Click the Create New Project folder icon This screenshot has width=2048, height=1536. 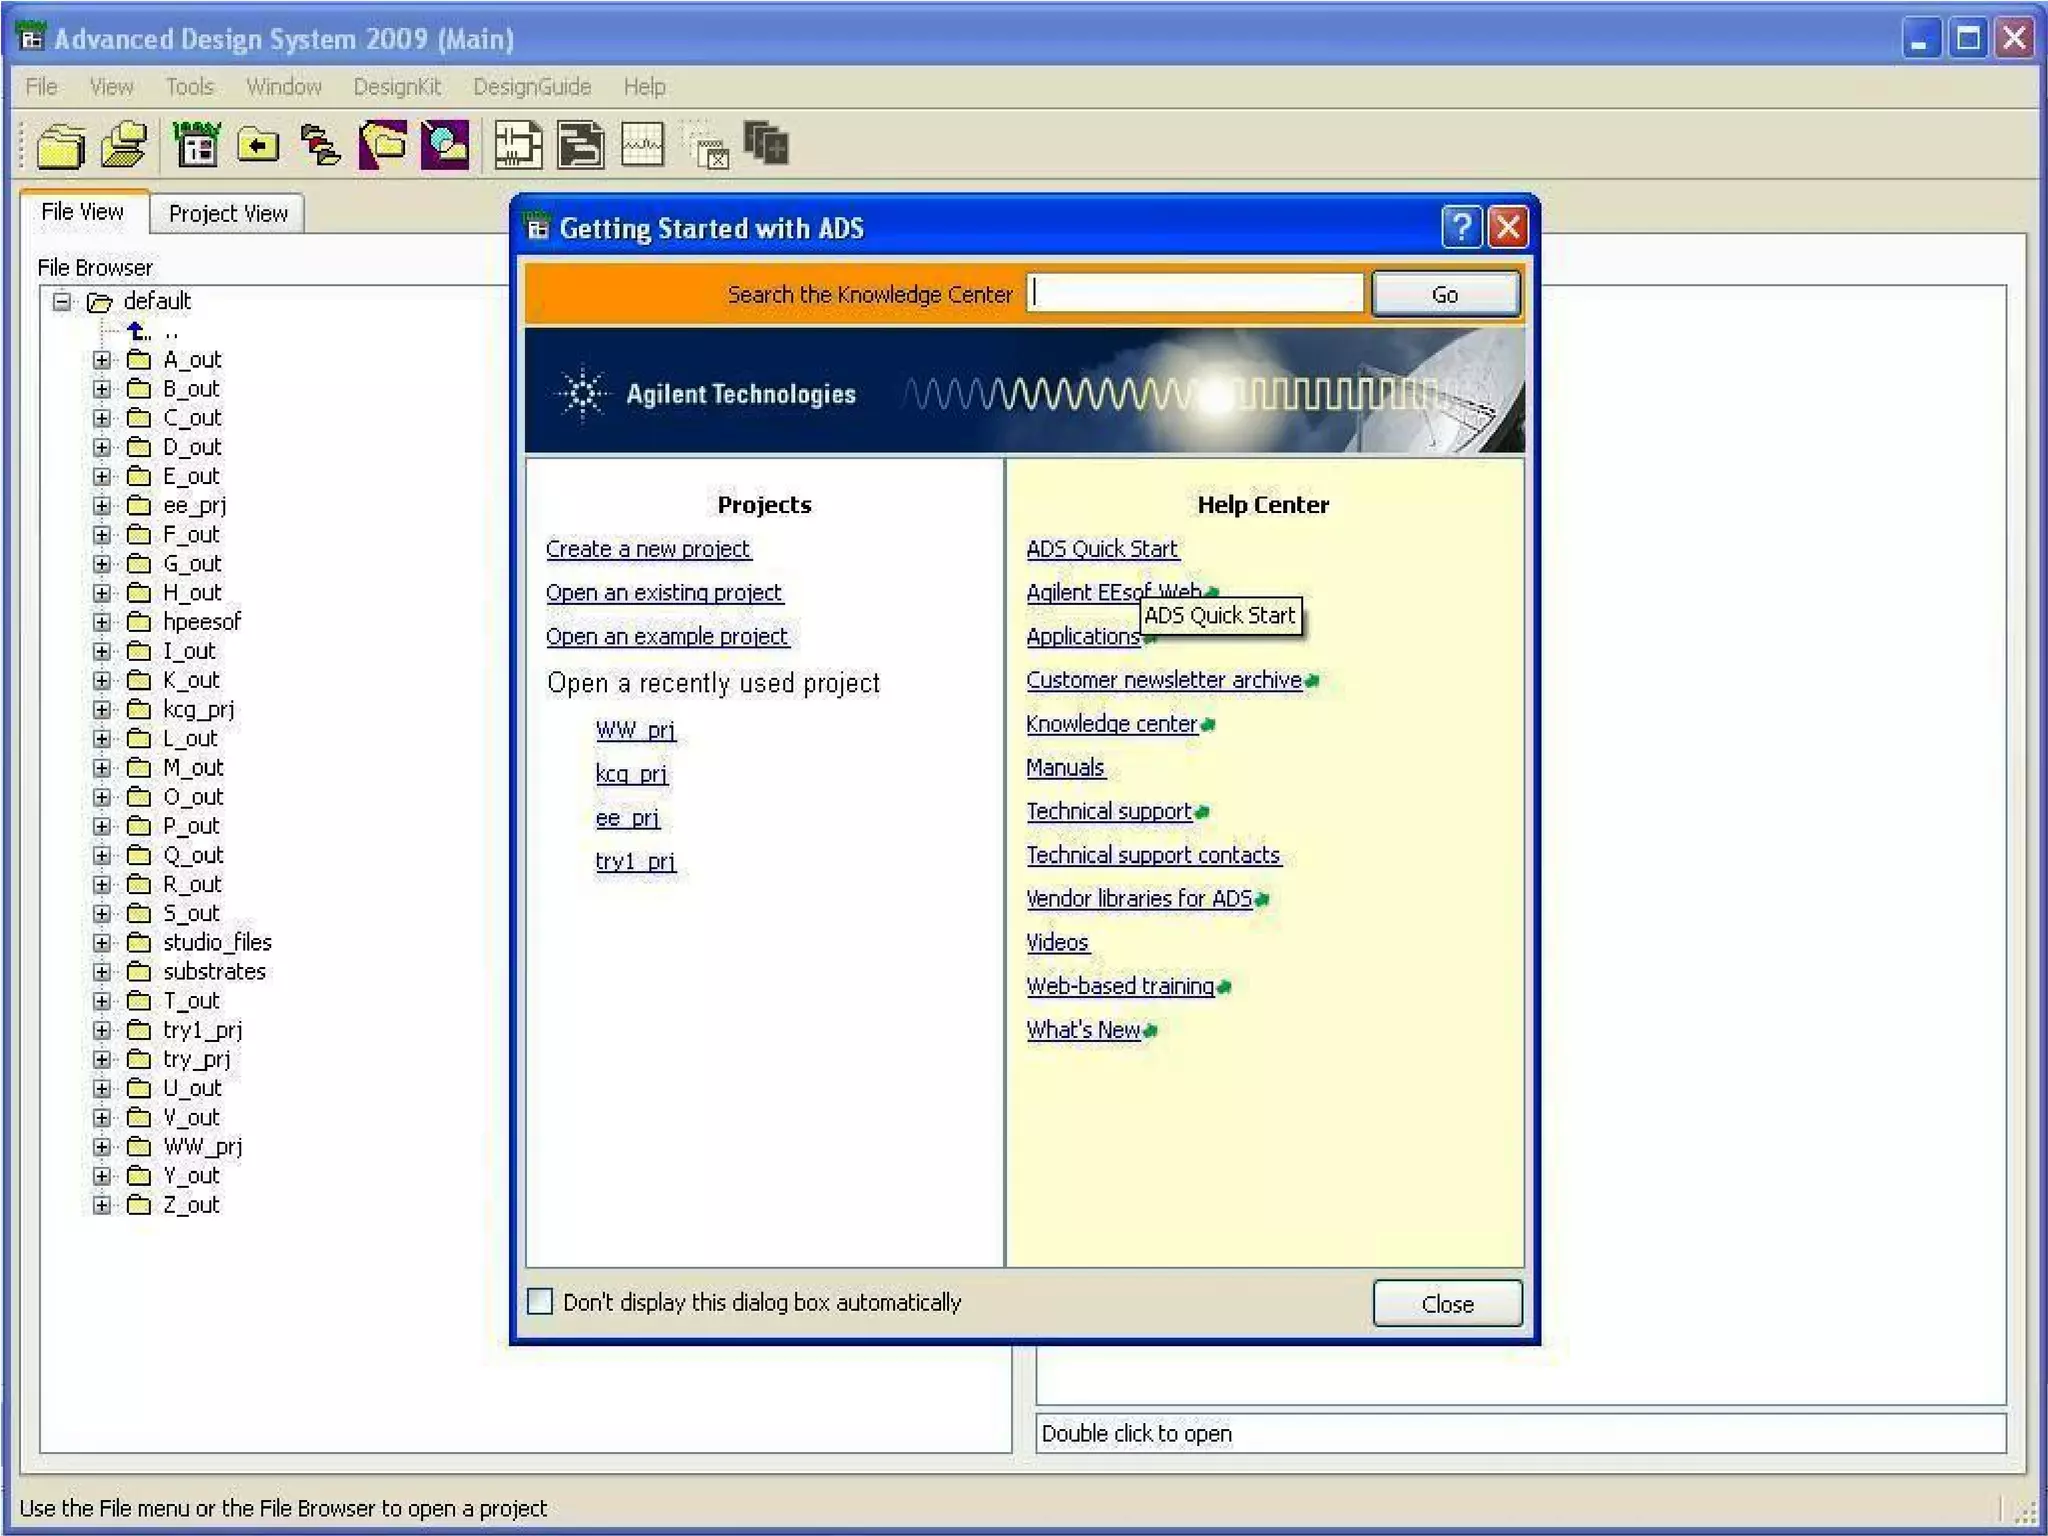coord(60,146)
